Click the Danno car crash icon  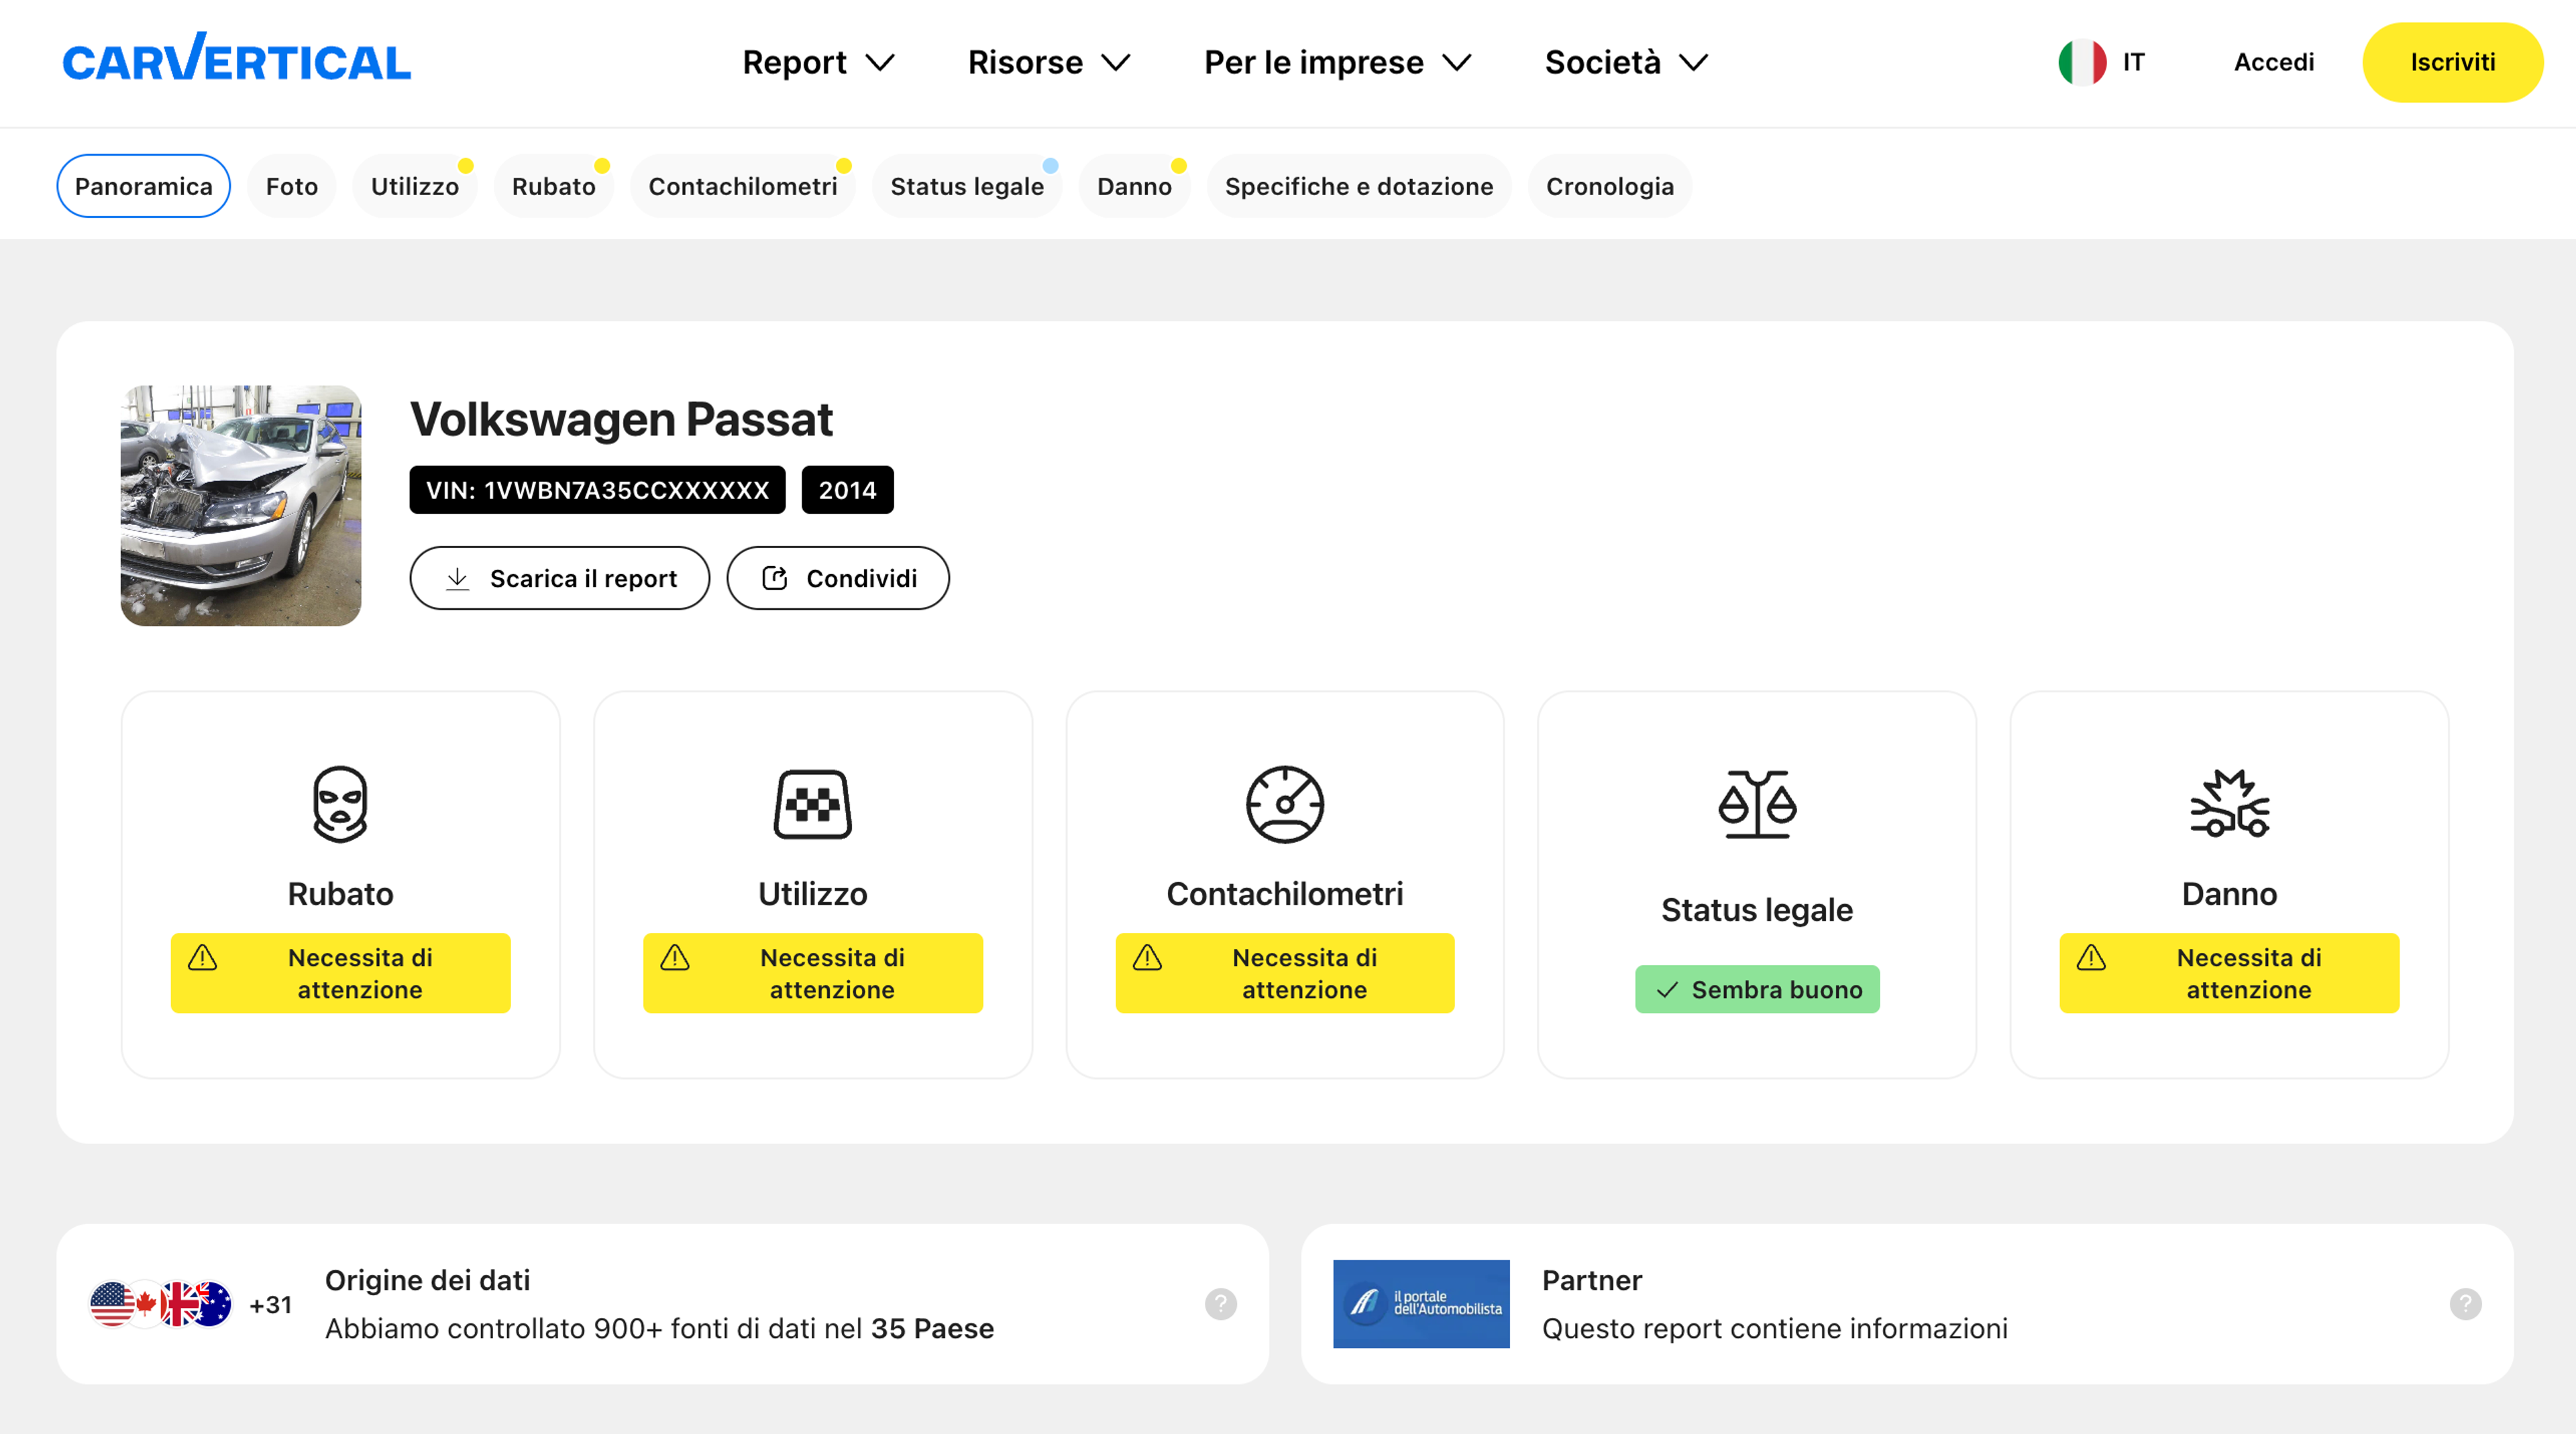click(x=2229, y=804)
